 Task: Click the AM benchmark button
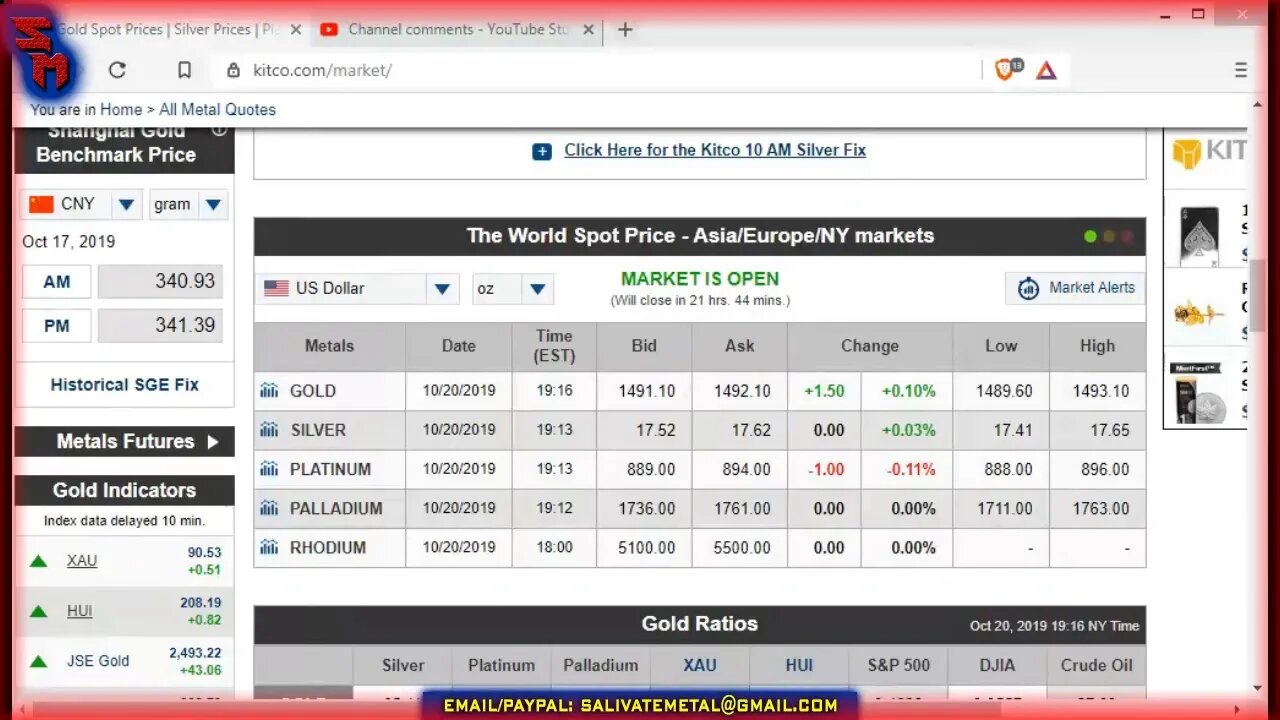click(x=57, y=282)
